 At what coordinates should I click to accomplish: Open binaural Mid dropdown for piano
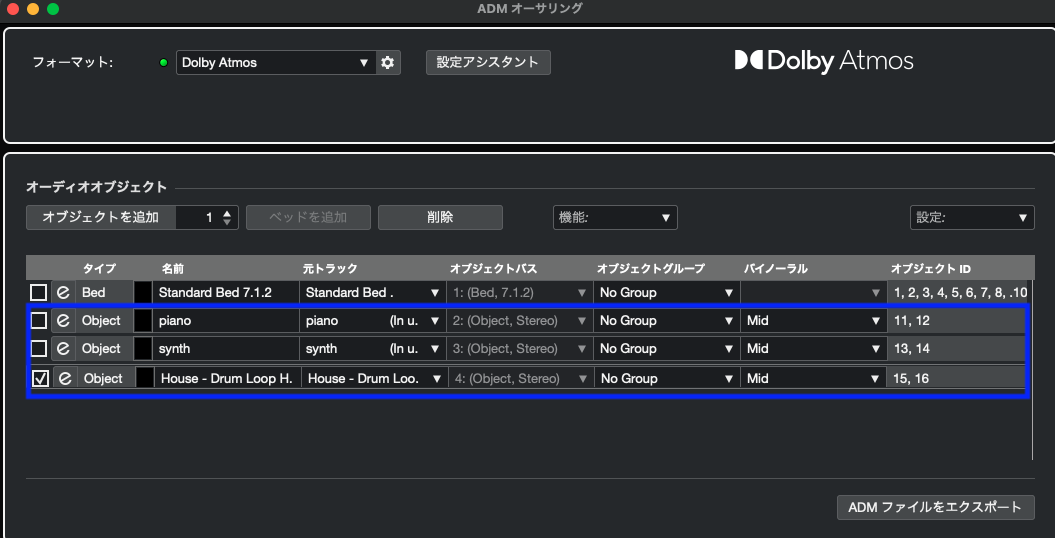(813, 321)
